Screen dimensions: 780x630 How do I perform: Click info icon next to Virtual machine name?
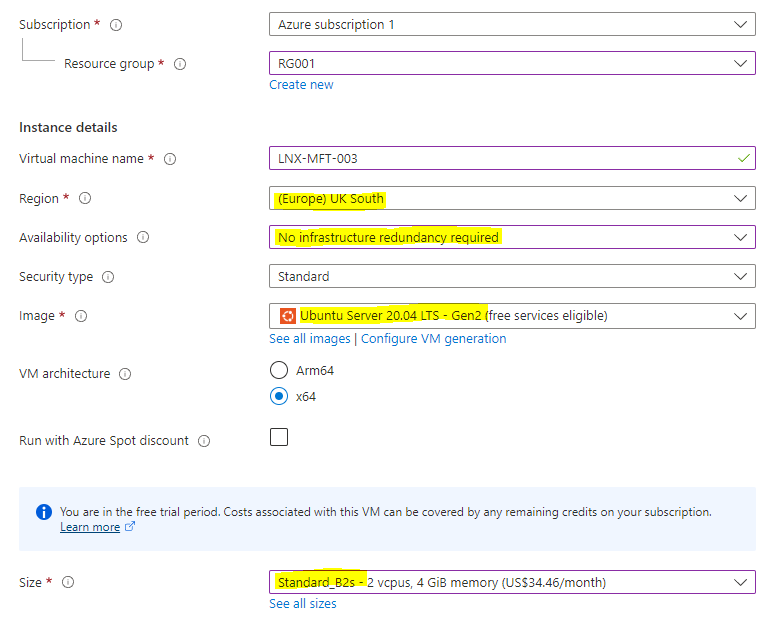[170, 159]
